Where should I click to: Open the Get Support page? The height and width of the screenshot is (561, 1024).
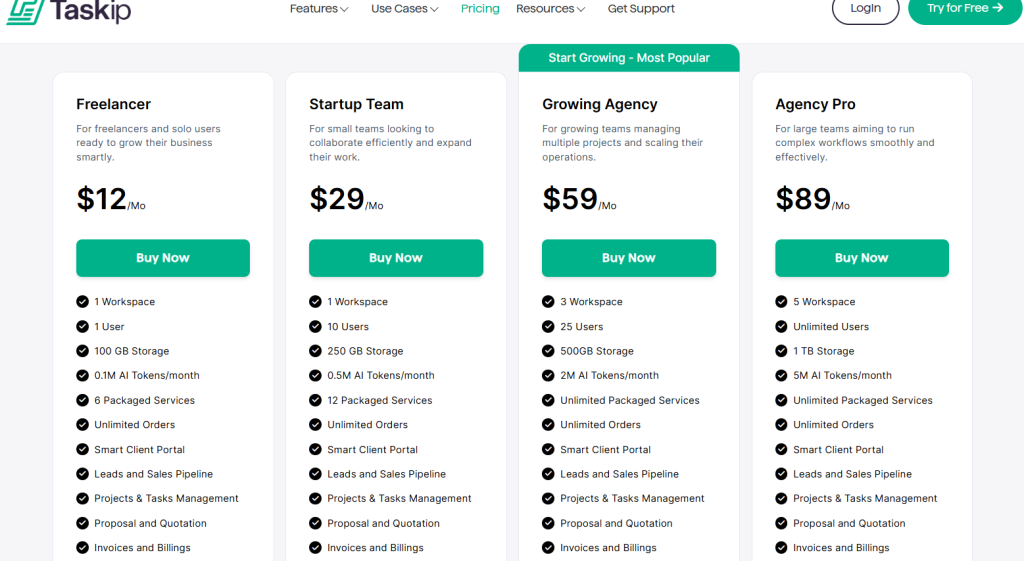[x=641, y=9]
